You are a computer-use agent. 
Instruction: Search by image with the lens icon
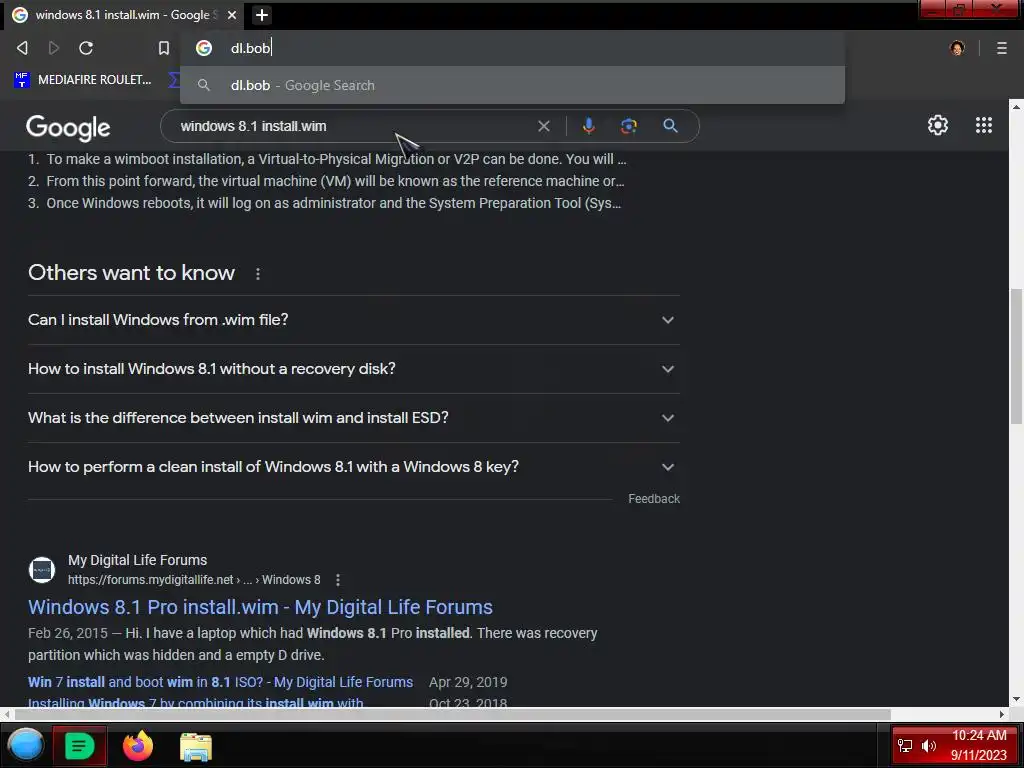point(628,126)
